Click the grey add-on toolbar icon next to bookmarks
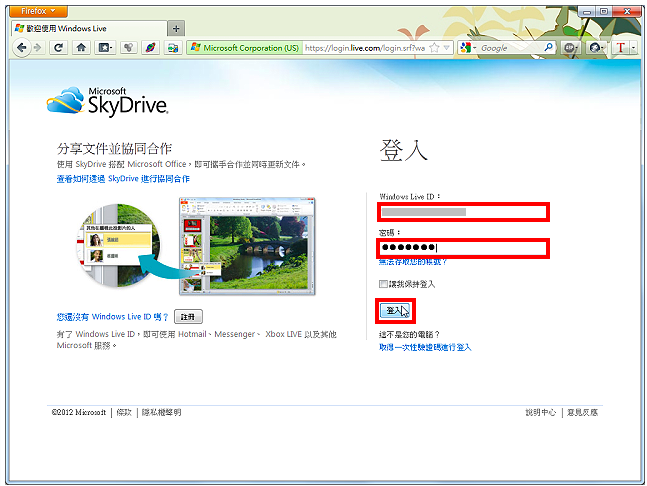The width and height of the screenshot is (647, 486). click(129, 48)
